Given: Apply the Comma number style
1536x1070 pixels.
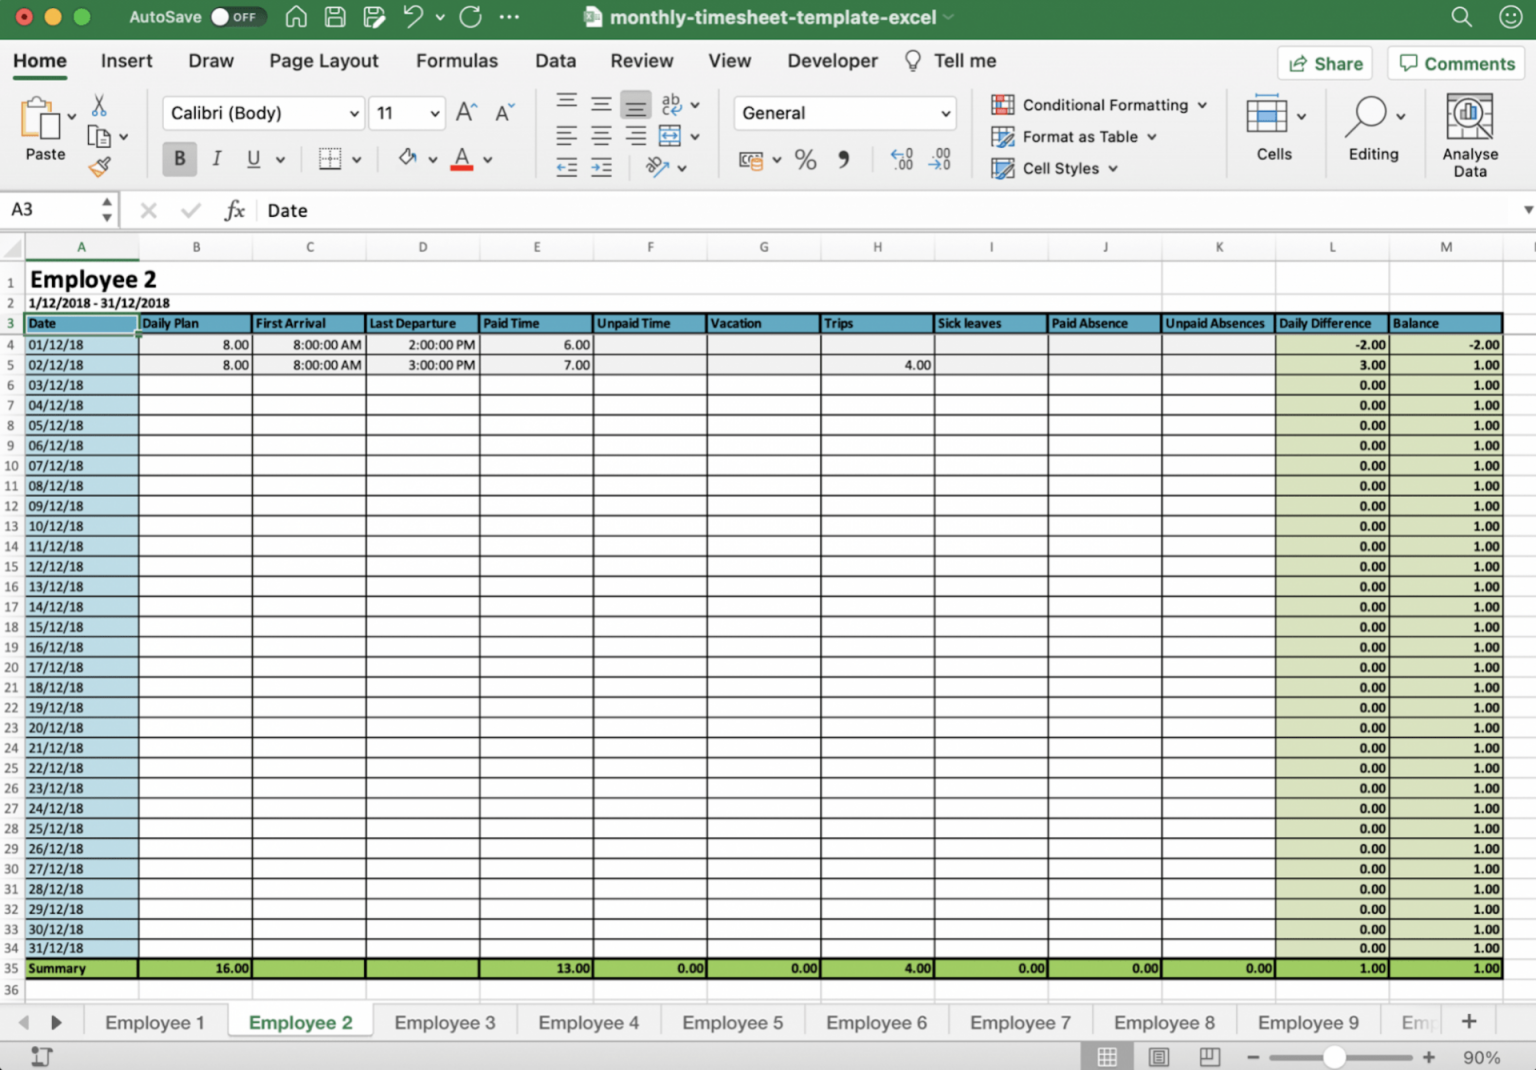Looking at the screenshot, I should point(843,160).
